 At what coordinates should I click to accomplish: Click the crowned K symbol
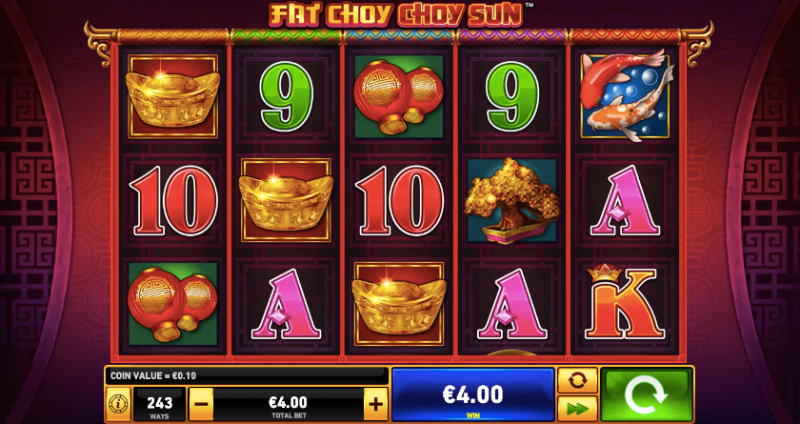[620, 302]
